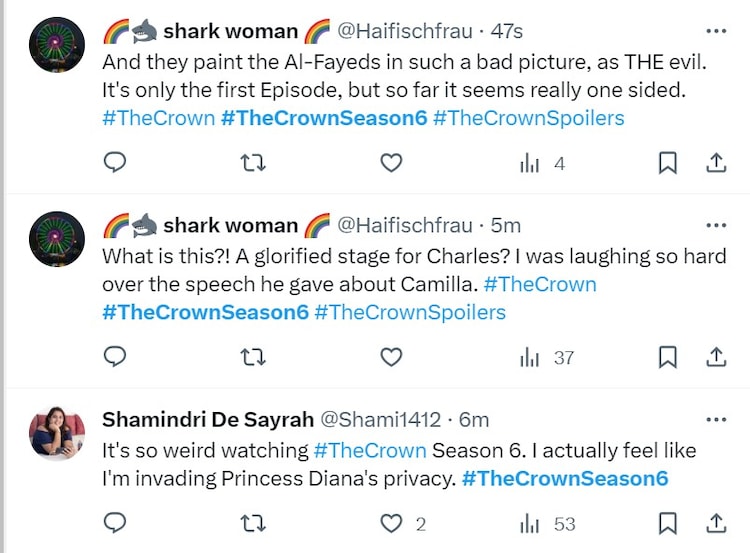The image size is (750, 553).
Task: Share Shamindri De Sayrah's tweet
Action: pos(716,523)
